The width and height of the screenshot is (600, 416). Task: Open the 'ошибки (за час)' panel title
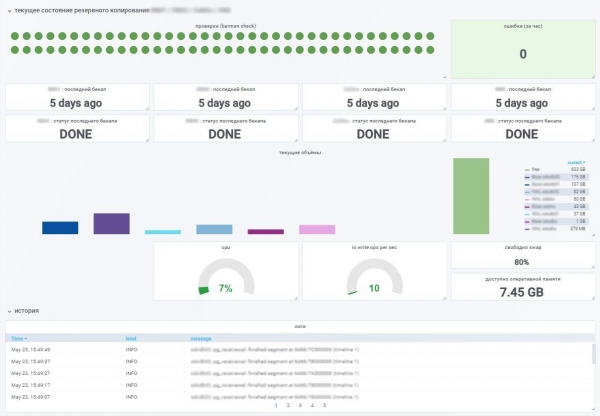(x=522, y=25)
